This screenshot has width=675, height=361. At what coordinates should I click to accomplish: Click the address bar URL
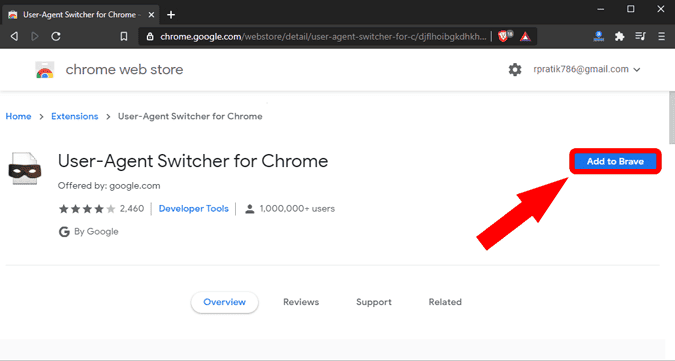point(323,37)
